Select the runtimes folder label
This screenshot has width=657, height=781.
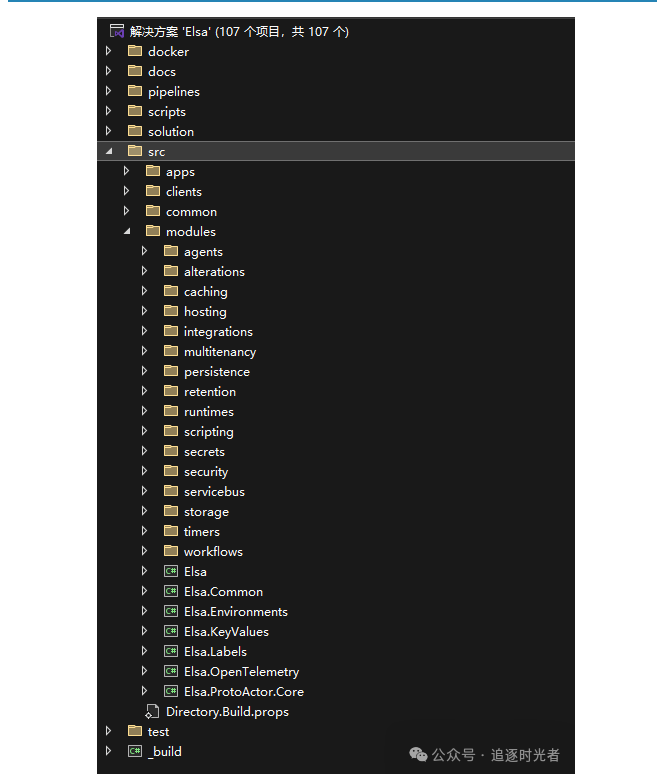pyautogui.click(x=209, y=411)
